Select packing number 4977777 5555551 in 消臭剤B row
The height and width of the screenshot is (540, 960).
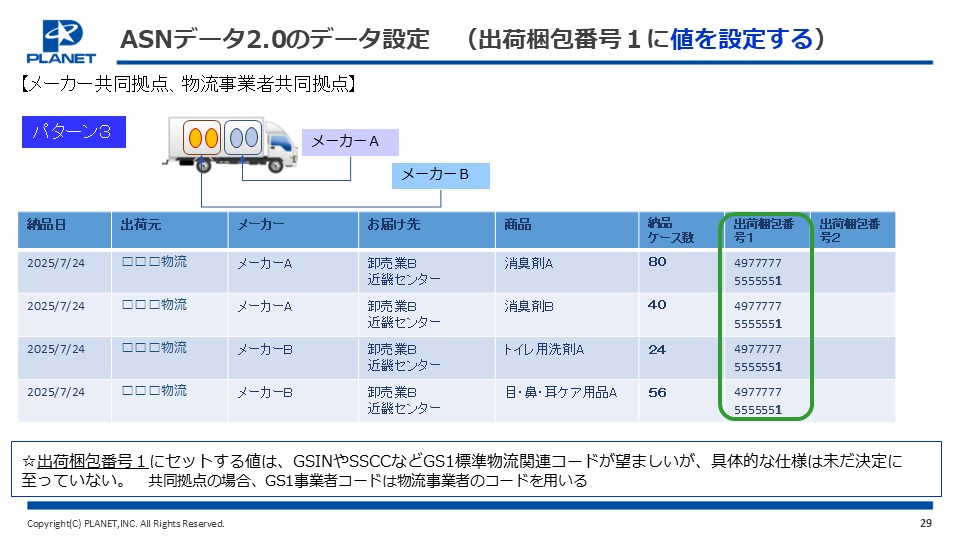coord(758,315)
